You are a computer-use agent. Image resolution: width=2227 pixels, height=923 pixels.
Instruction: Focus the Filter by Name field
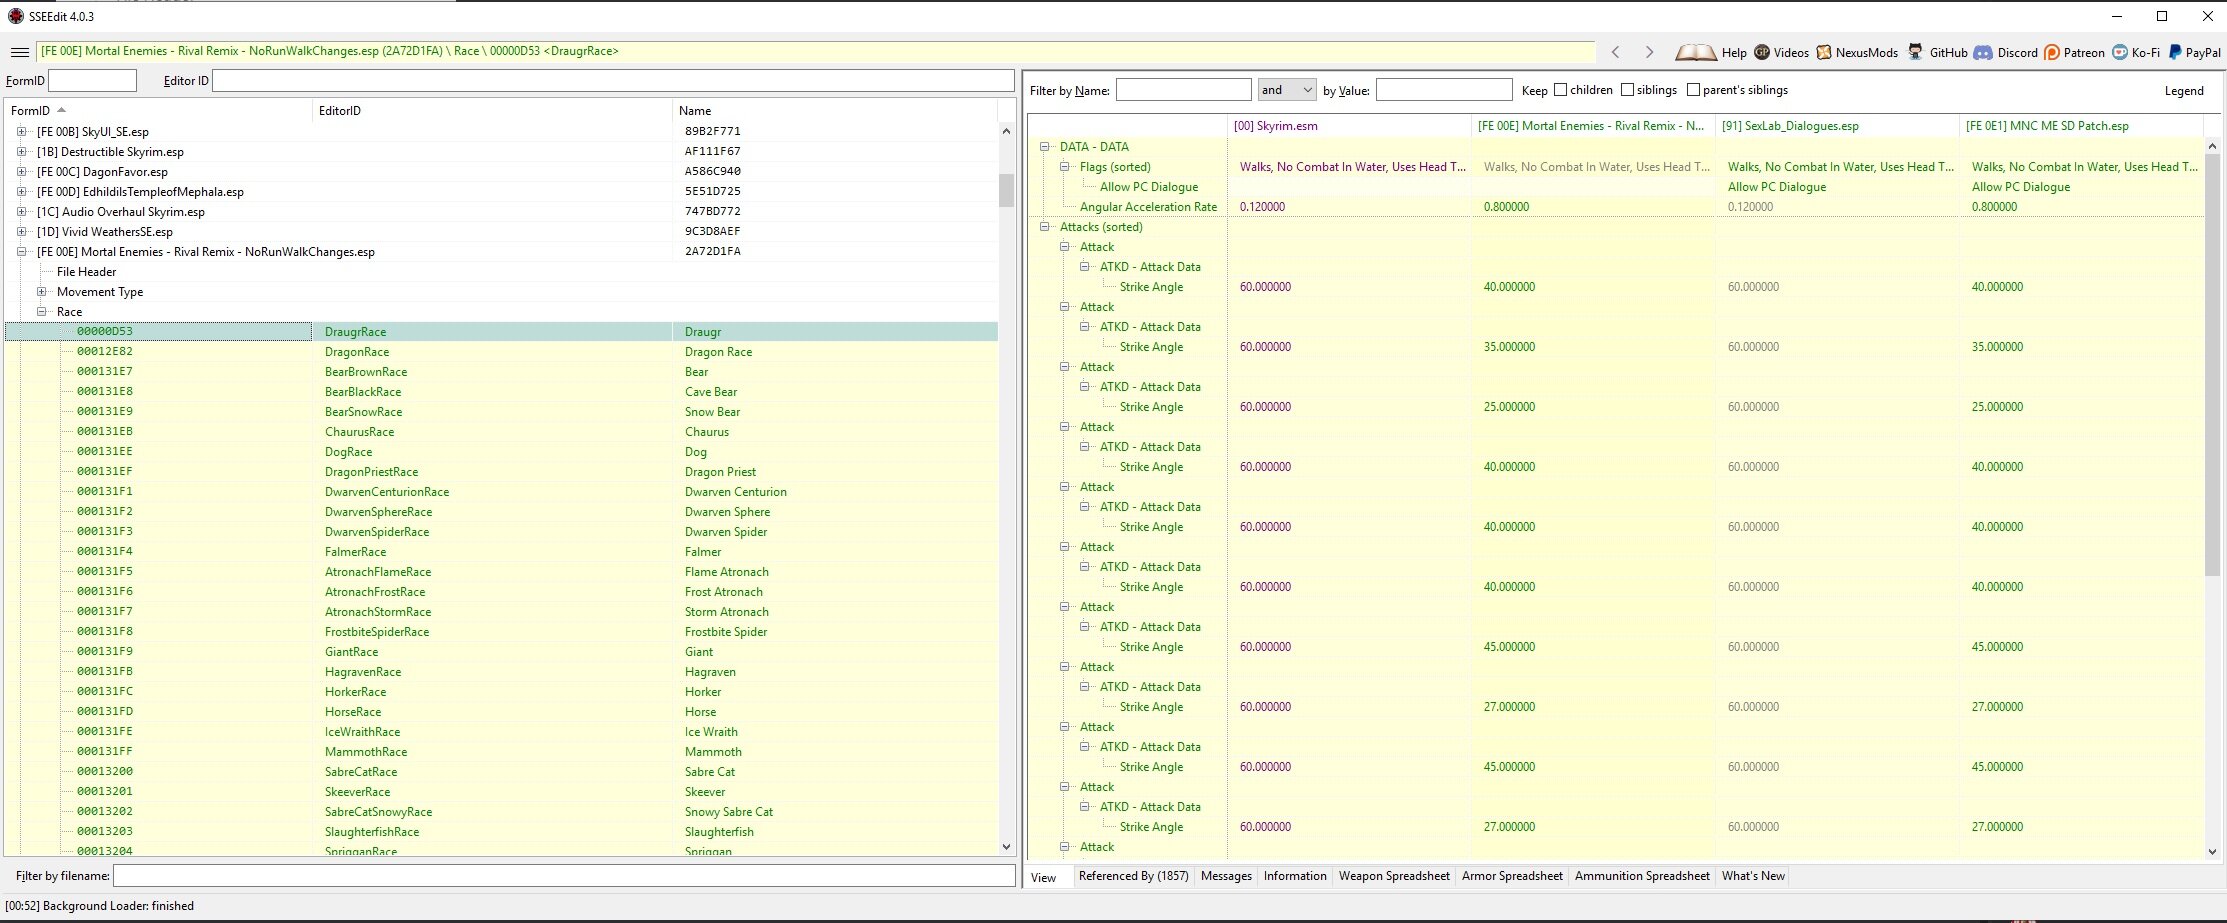[1183, 90]
